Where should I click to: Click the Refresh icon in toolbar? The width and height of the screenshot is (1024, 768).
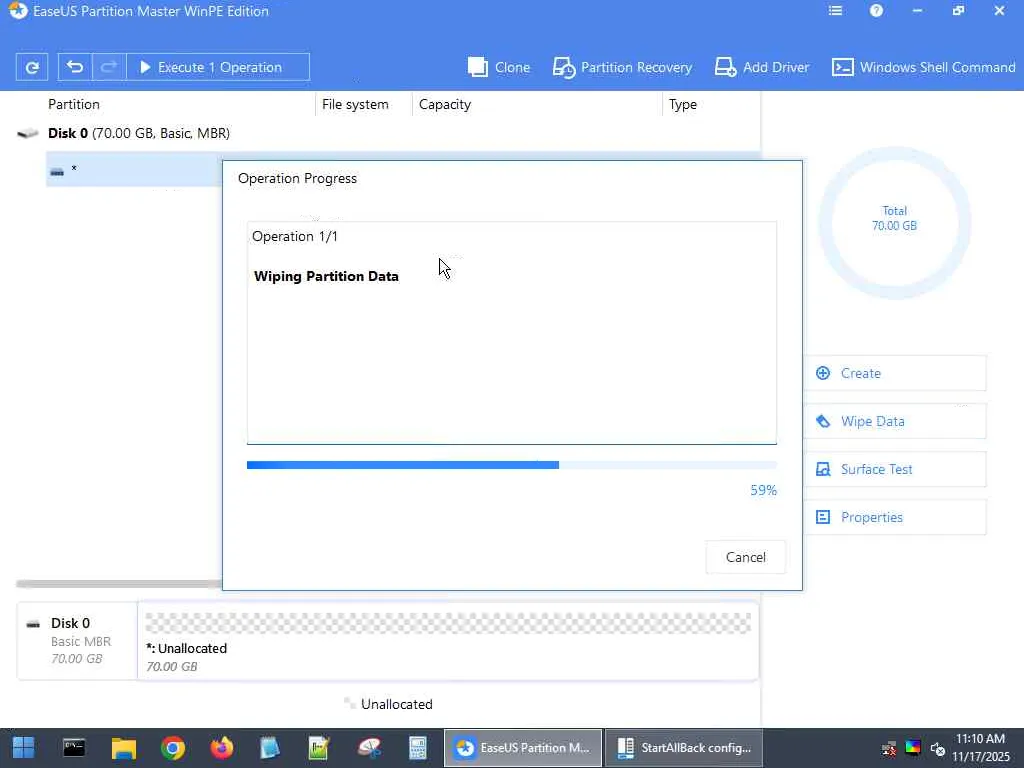coord(32,67)
